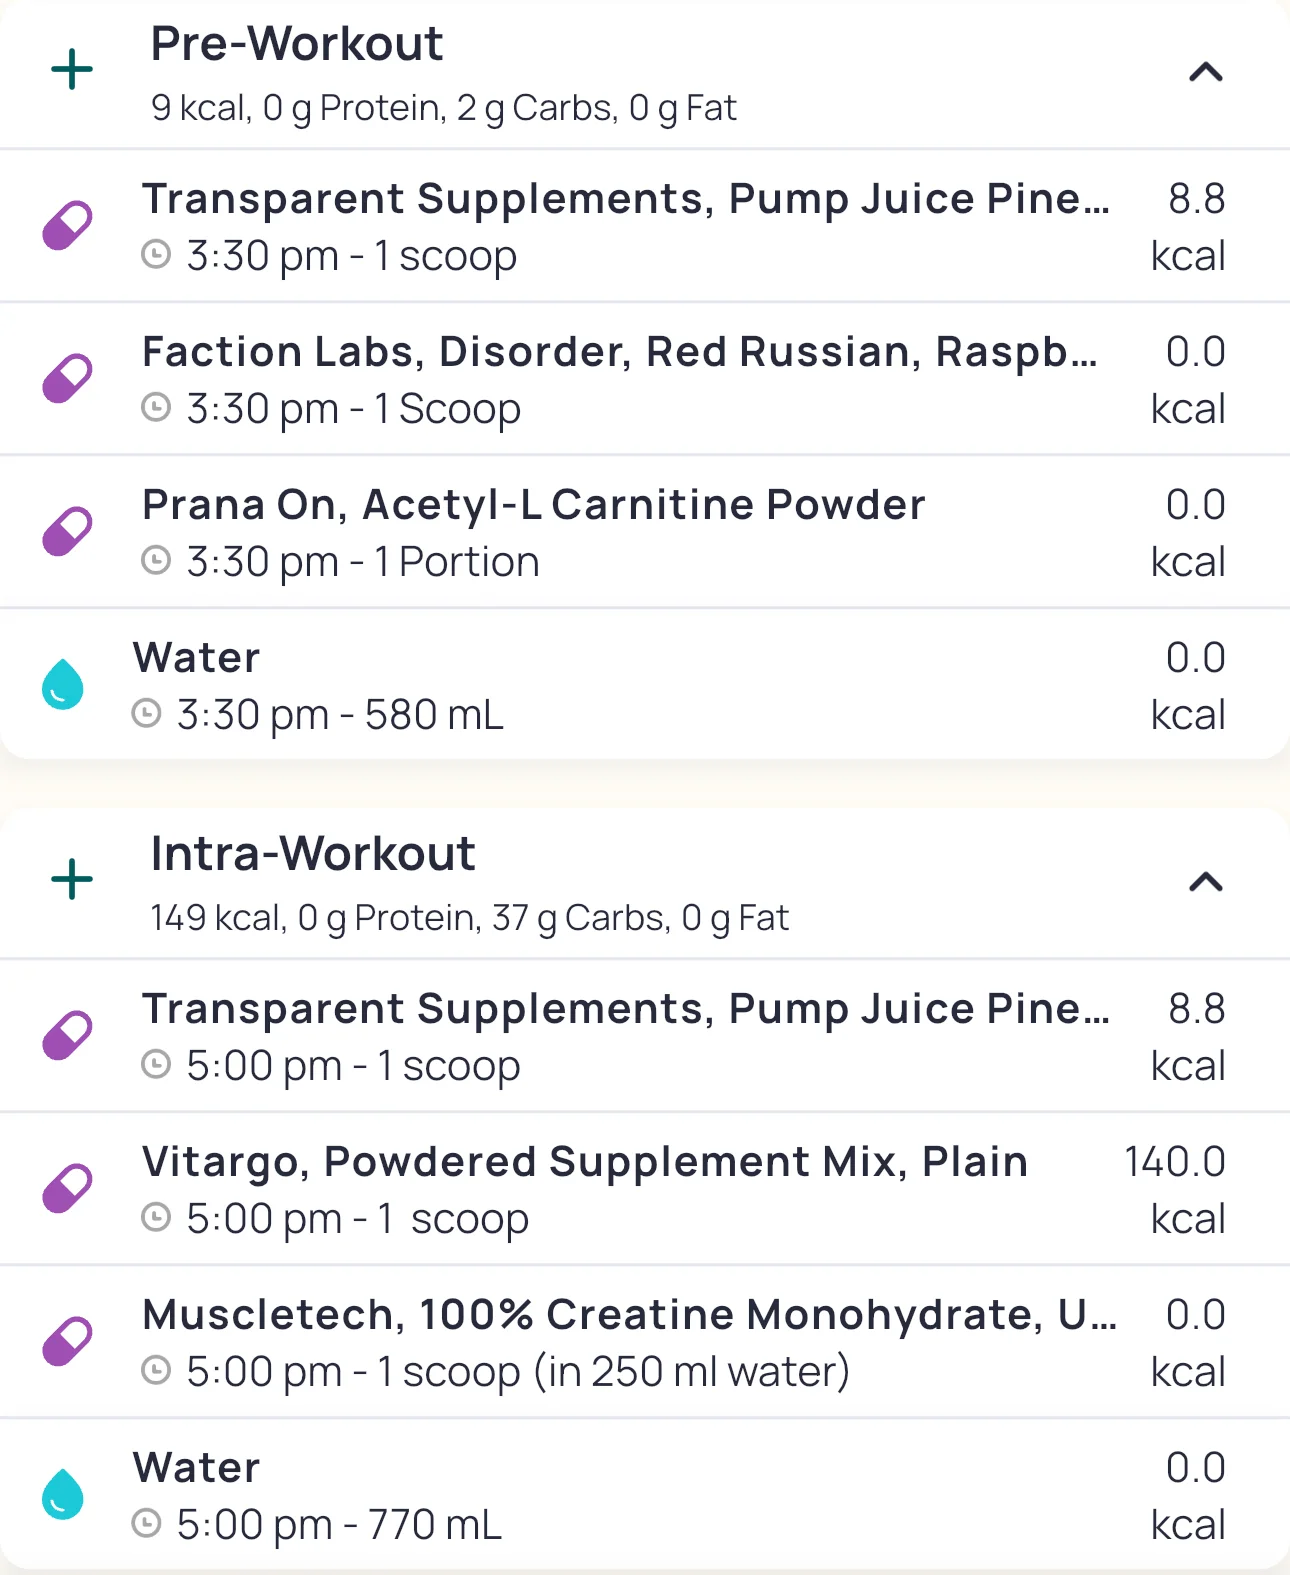Add item to Pre-Workout with plus icon
The image size is (1290, 1575).
72,71
